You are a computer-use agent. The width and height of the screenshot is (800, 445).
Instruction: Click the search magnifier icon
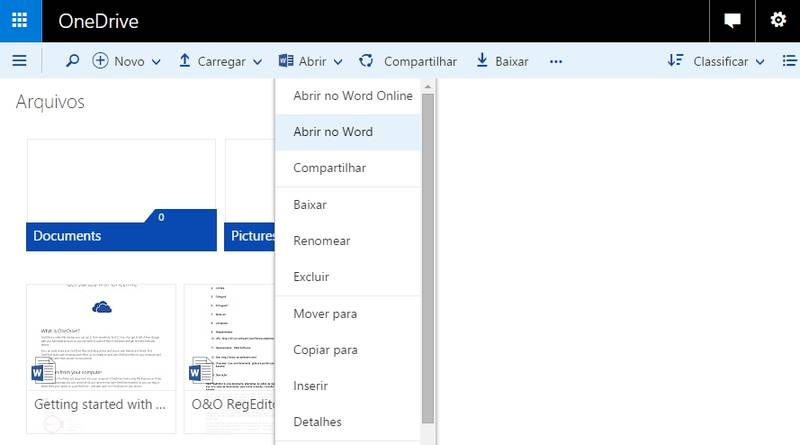72,61
